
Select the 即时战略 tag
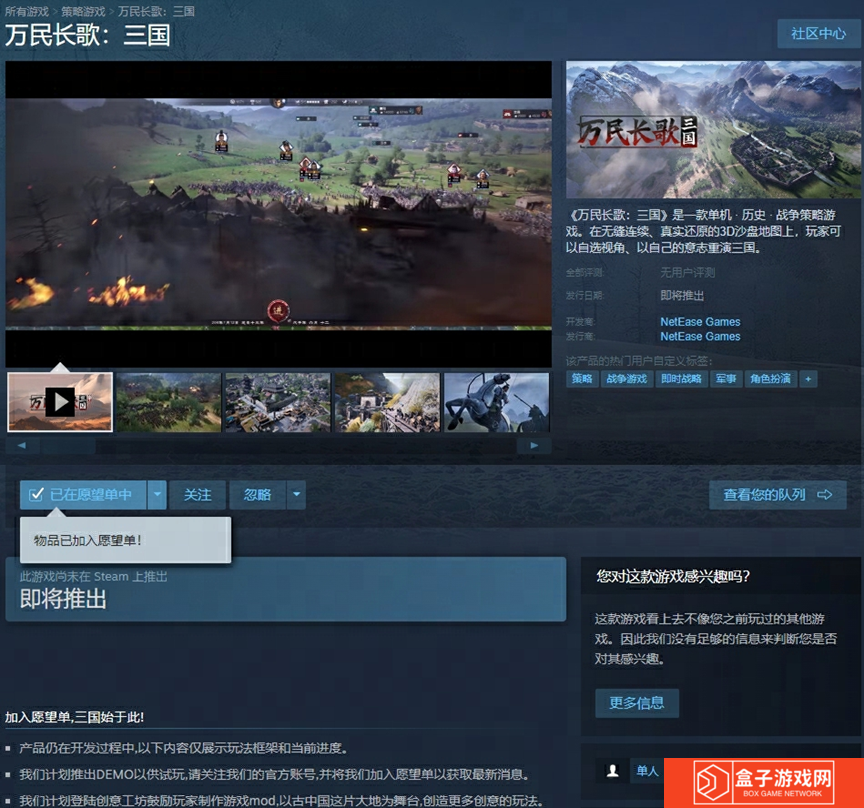coord(681,379)
